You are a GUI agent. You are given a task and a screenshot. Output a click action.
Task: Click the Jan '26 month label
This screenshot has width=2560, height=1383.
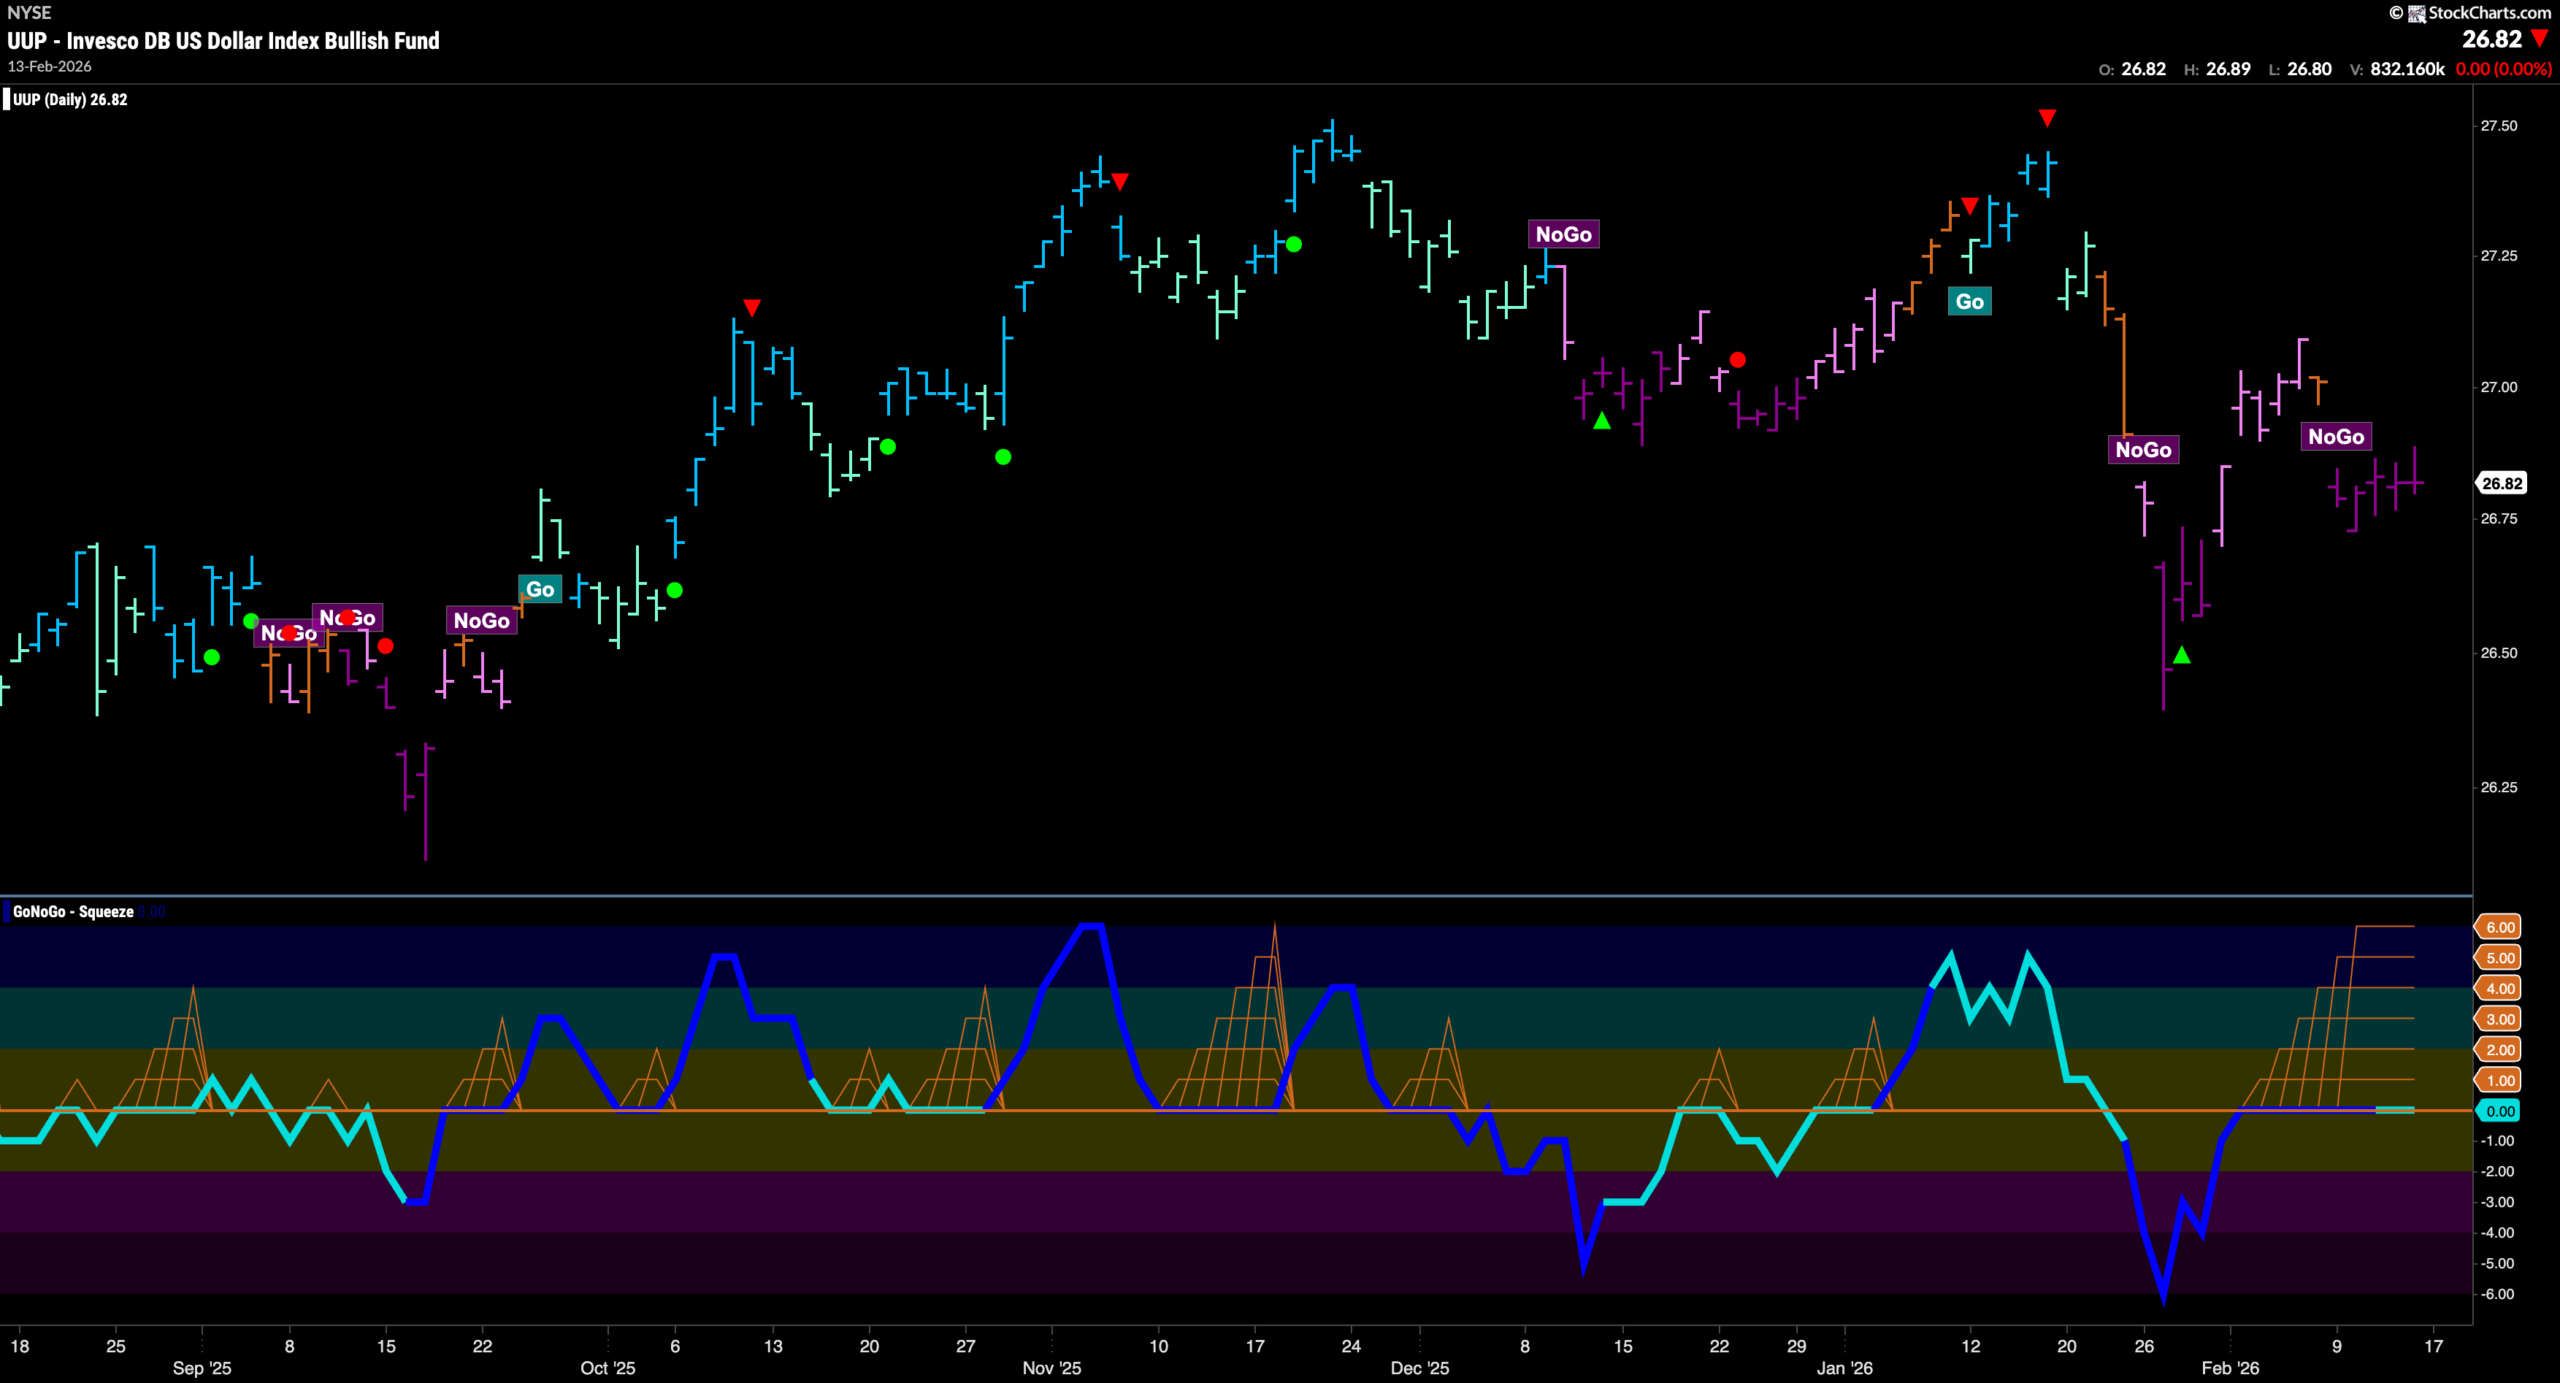point(1845,1368)
